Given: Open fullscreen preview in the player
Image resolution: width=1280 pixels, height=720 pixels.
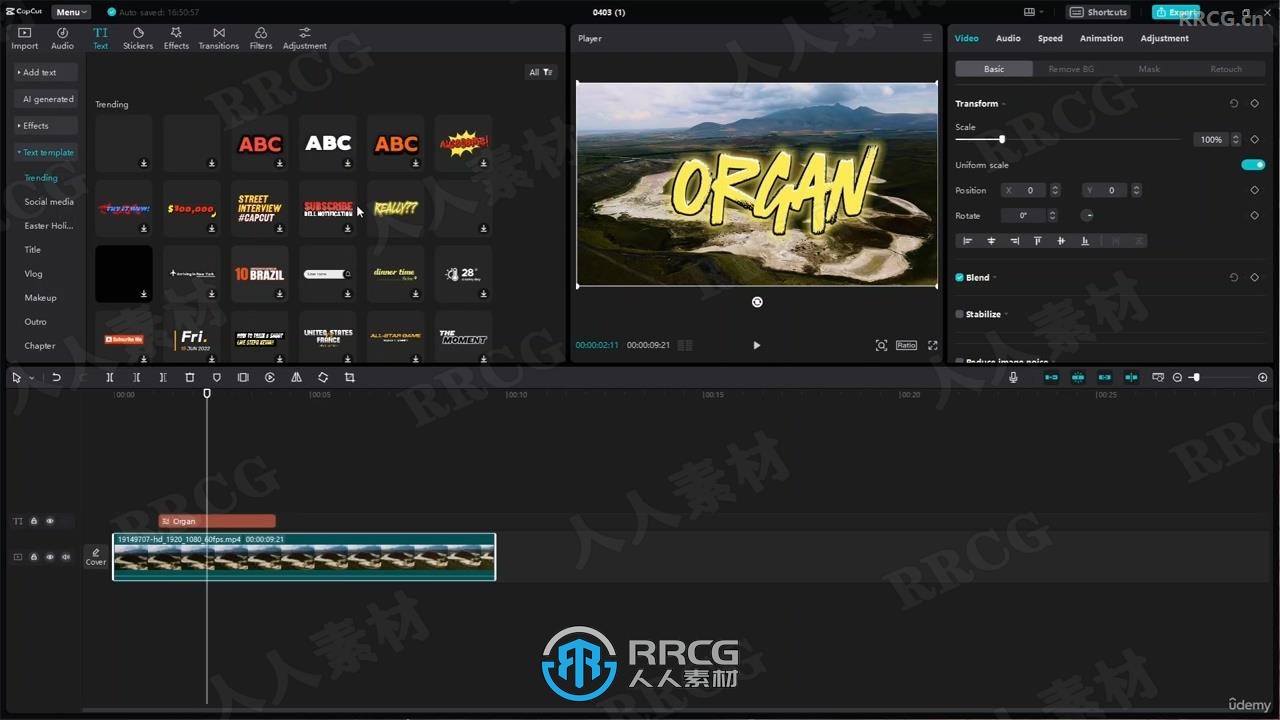Looking at the screenshot, I should (x=932, y=345).
